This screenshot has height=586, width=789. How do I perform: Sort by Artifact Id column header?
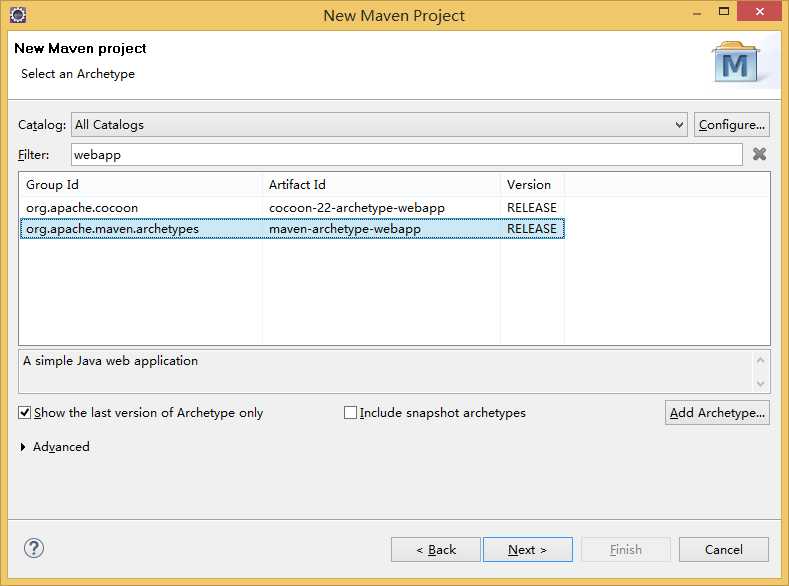click(x=381, y=185)
